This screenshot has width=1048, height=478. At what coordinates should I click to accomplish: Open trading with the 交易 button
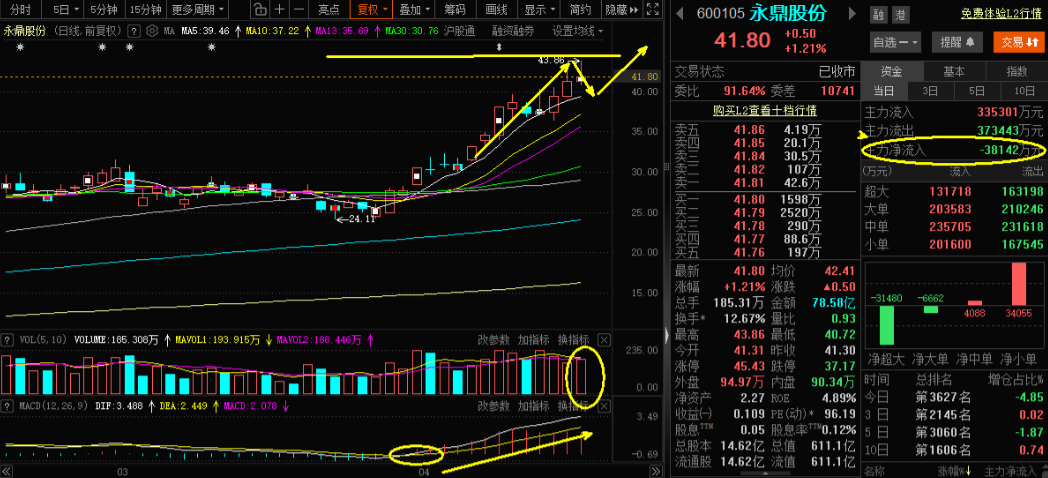click(x=1018, y=42)
